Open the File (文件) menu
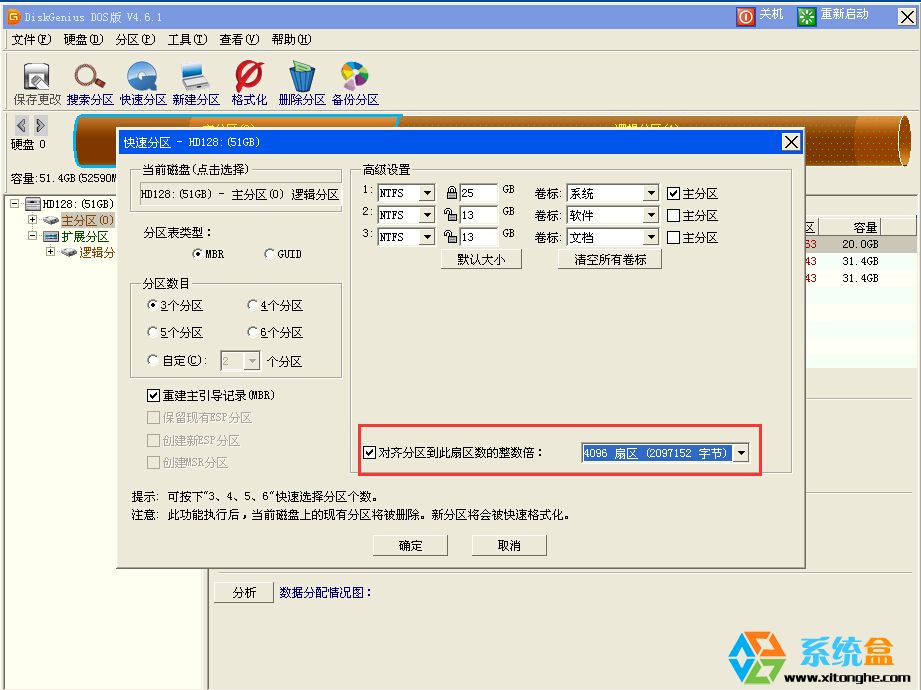Image resolution: width=921 pixels, height=690 pixels. tap(31, 39)
